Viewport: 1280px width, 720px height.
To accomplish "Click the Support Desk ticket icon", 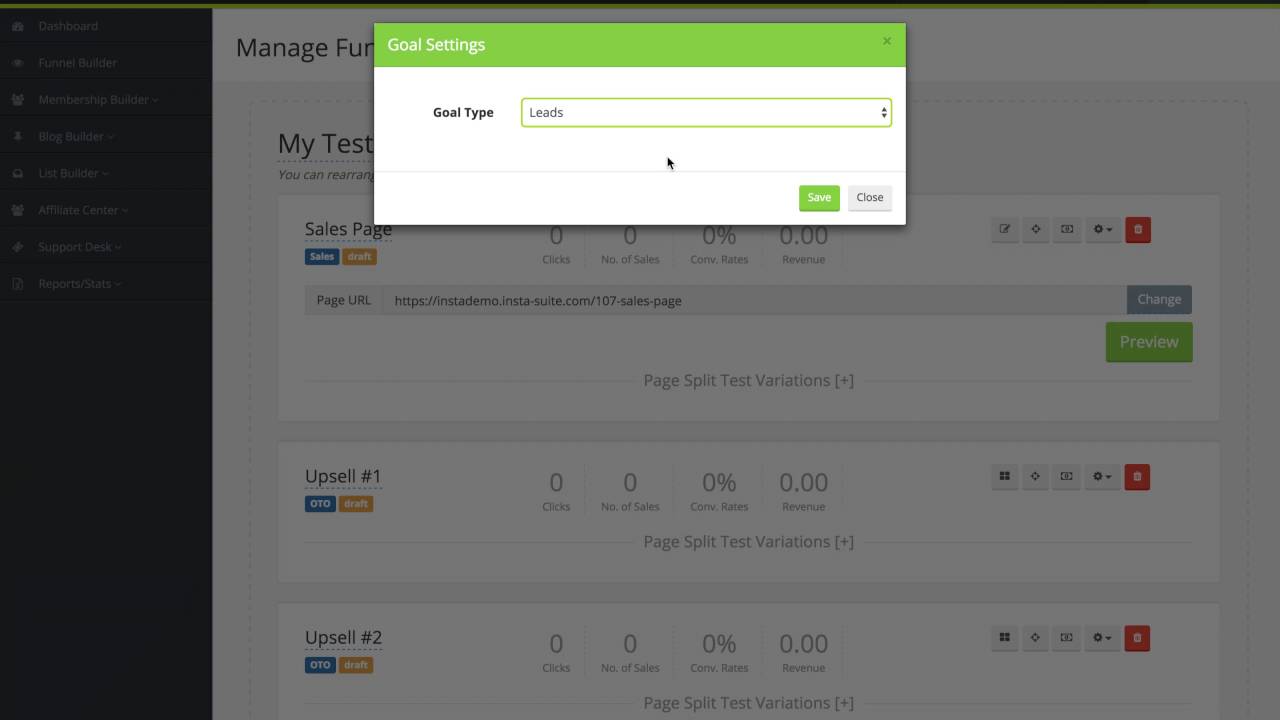I will coord(18,247).
